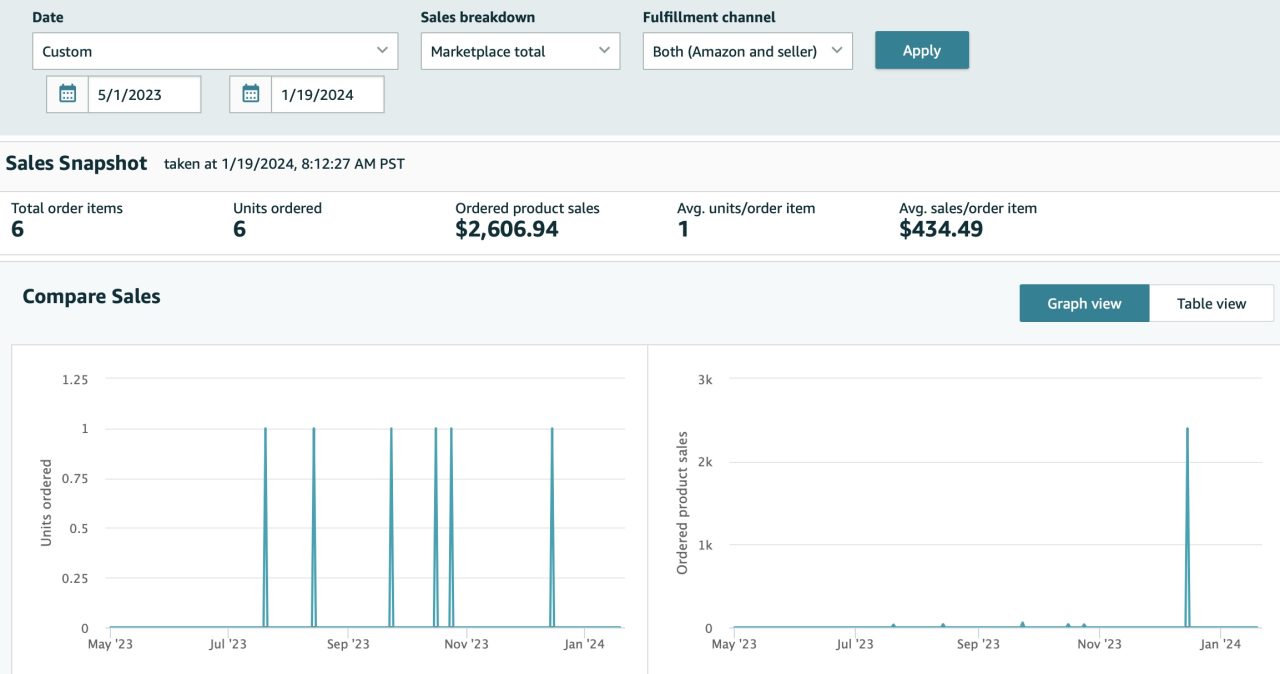Switch to Graph view tab
The image size is (1280, 674).
point(1084,303)
